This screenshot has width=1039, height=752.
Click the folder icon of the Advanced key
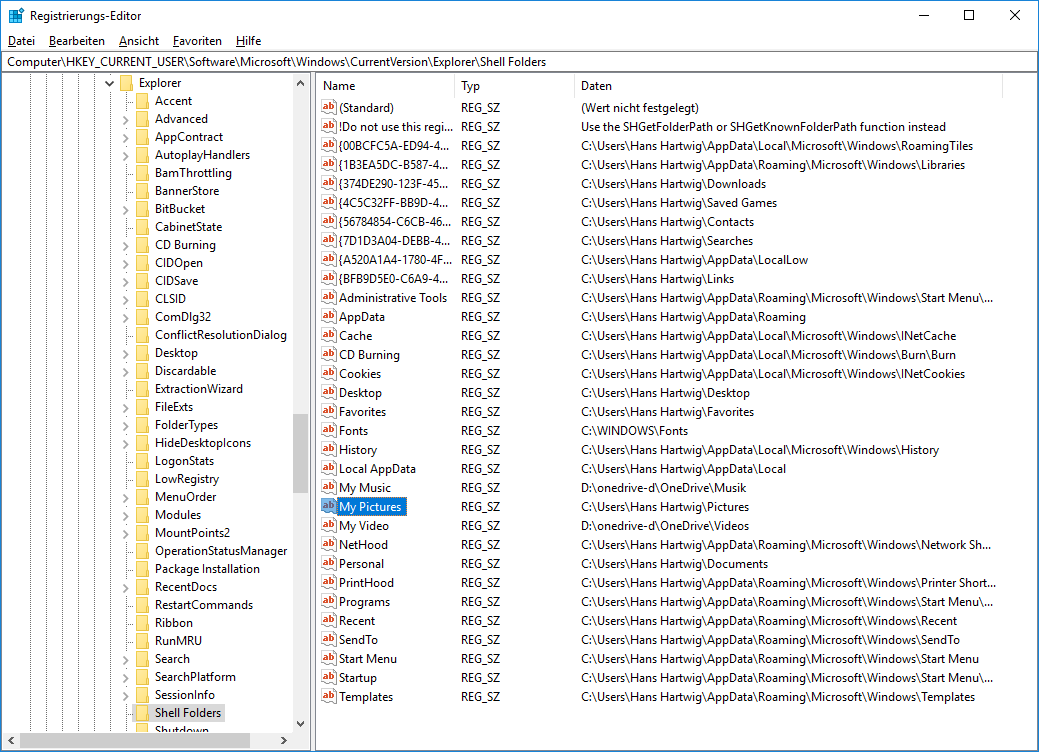click(x=142, y=119)
